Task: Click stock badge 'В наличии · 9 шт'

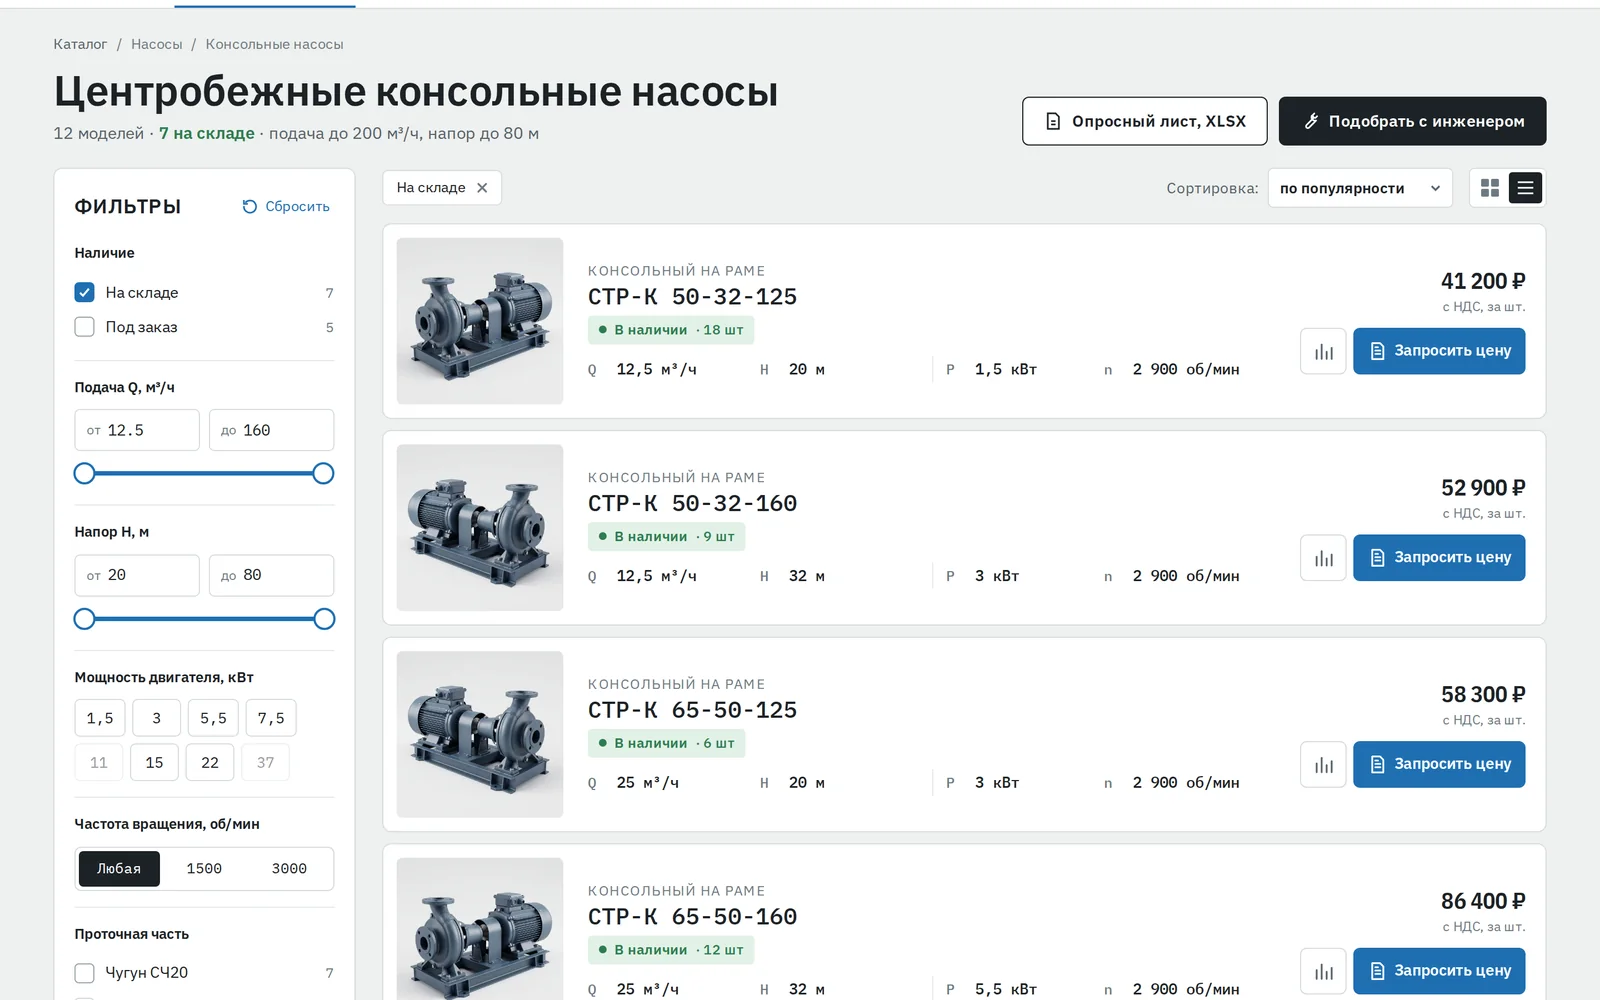Action: click(x=666, y=537)
